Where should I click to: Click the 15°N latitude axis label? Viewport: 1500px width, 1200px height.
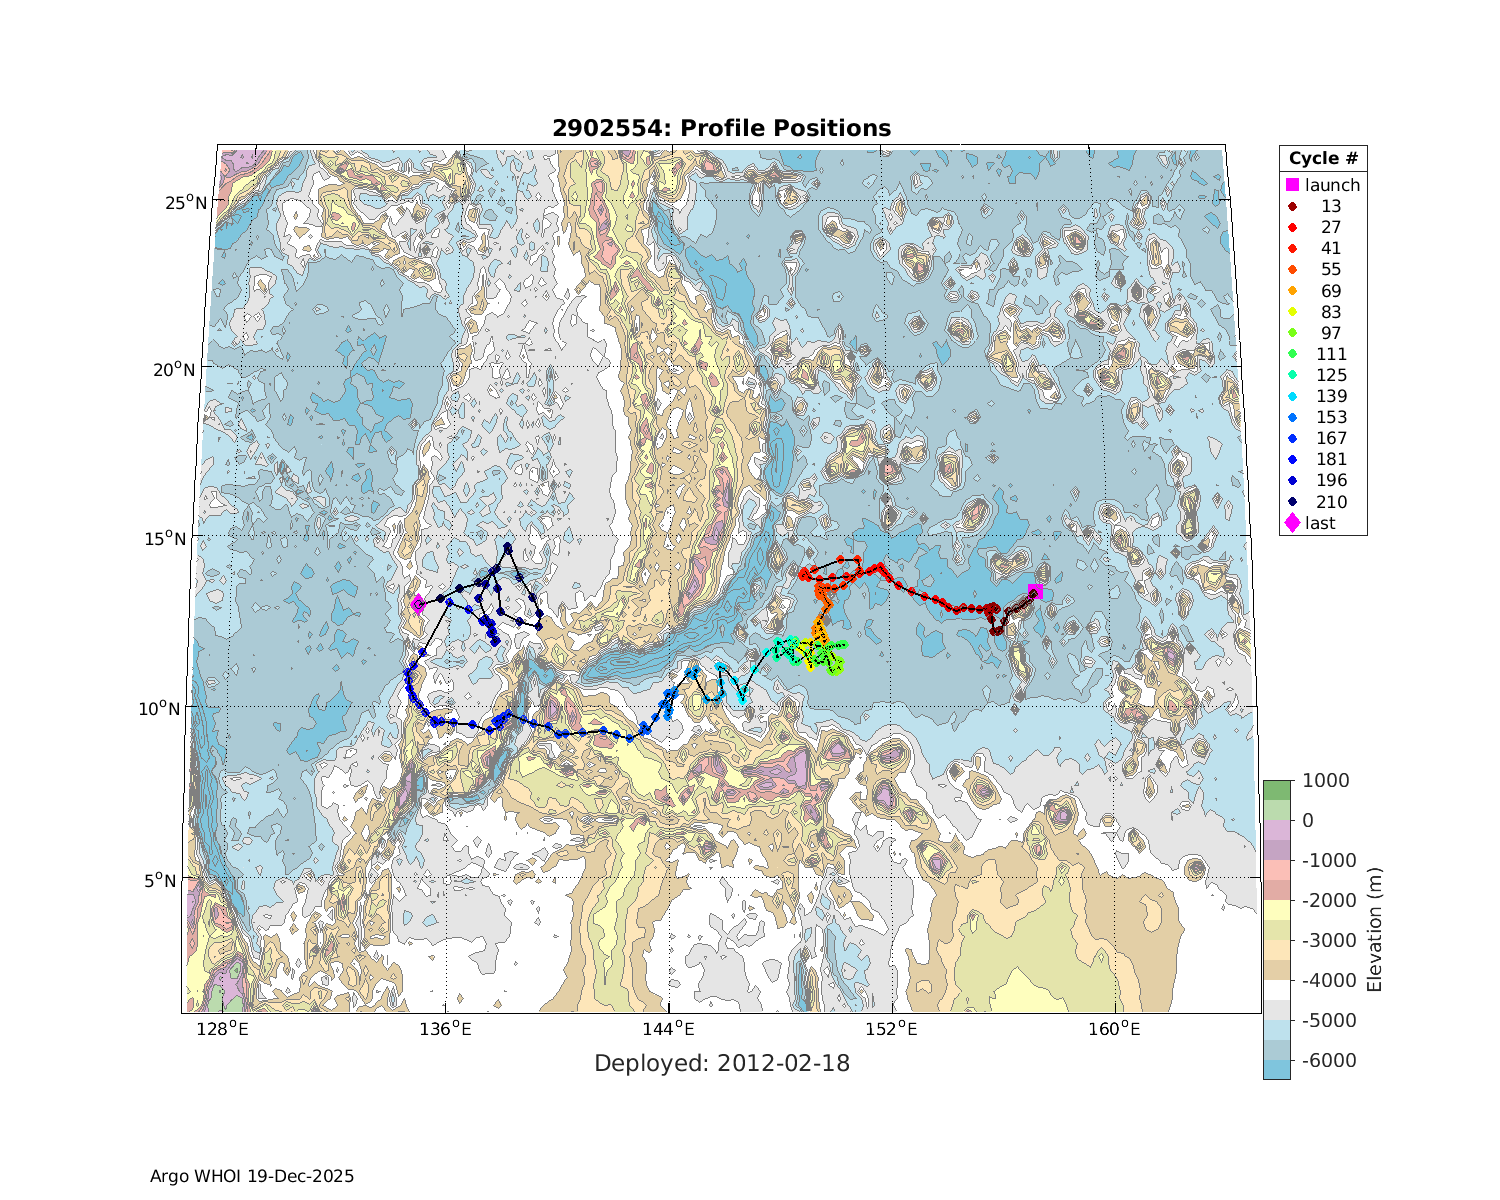[x=187, y=539]
